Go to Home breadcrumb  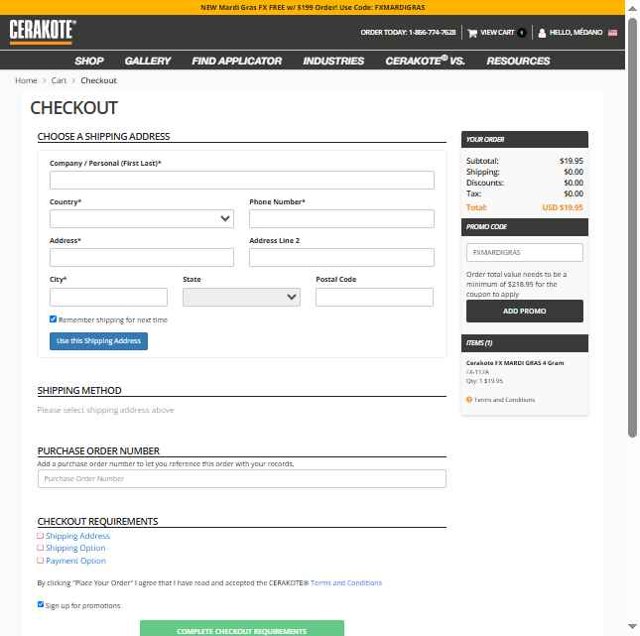[x=26, y=80]
